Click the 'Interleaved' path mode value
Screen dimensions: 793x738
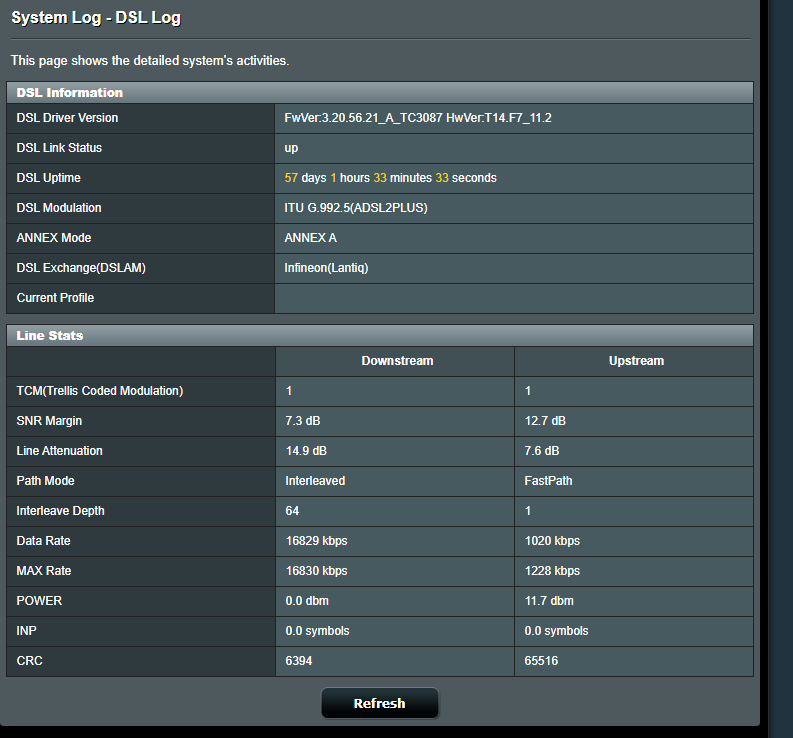click(x=315, y=481)
